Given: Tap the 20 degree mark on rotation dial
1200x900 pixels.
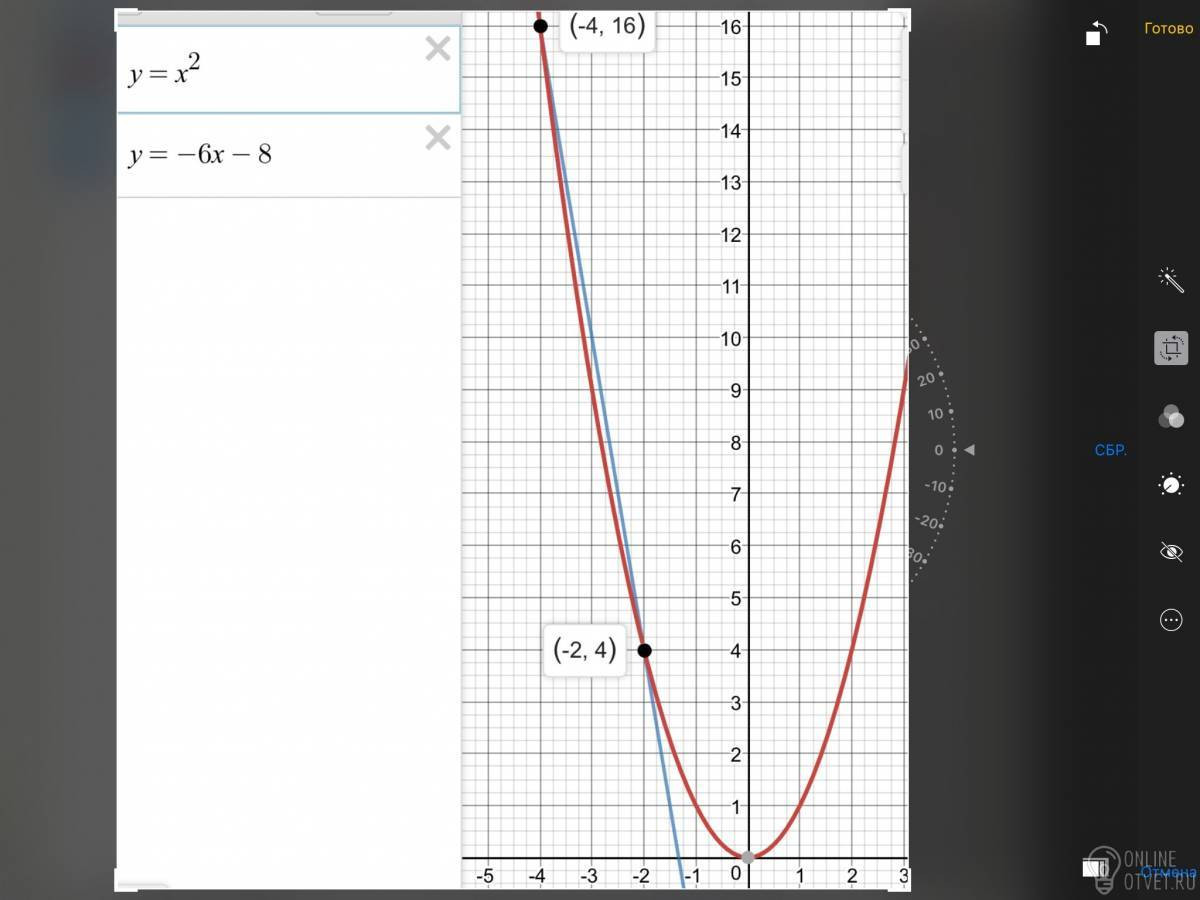Looking at the screenshot, I should coord(925,378).
